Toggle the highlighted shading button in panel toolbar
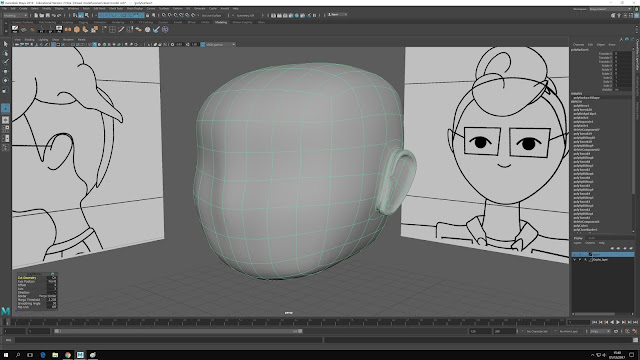The width and height of the screenshot is (640, 360). 94,44
